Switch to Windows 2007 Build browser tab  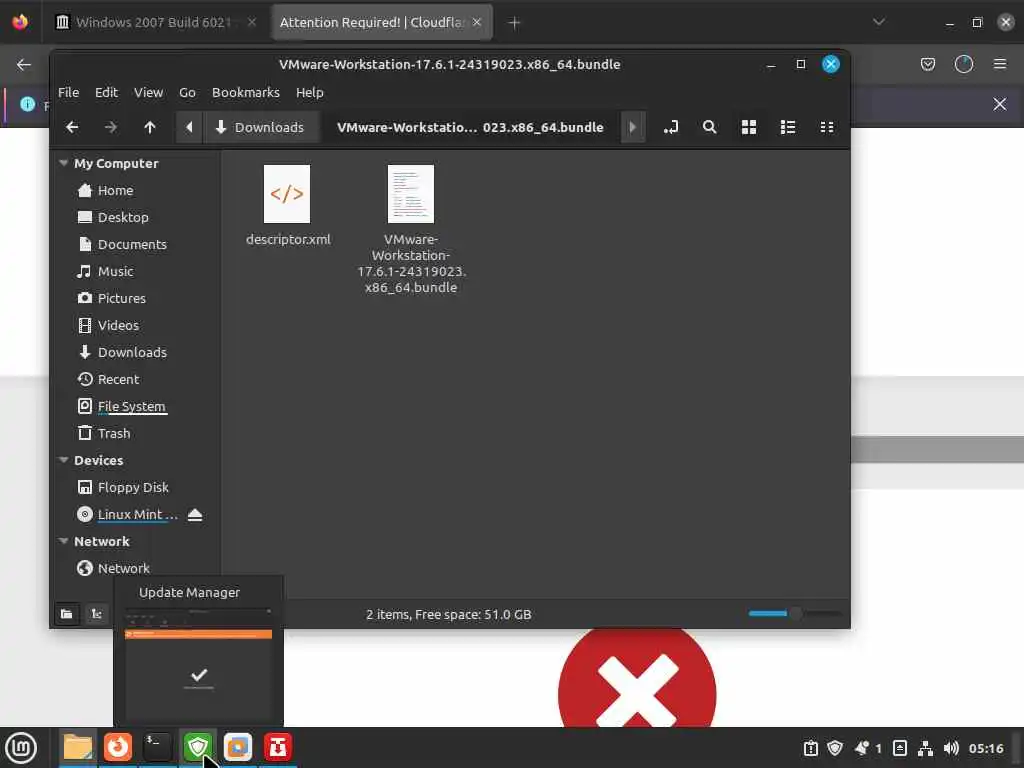(157, 22)
